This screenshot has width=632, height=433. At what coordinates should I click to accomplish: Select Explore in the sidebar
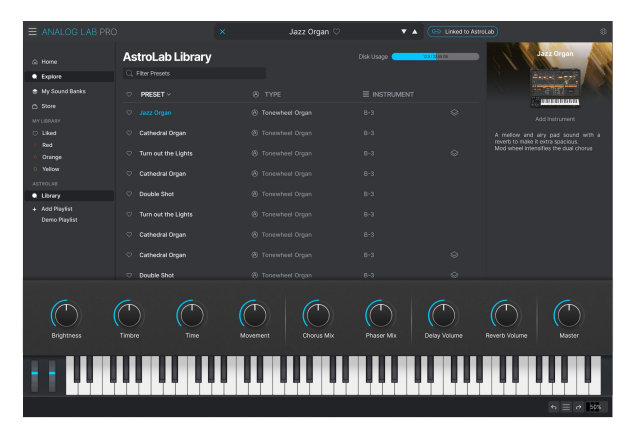(x=69, y=77)
